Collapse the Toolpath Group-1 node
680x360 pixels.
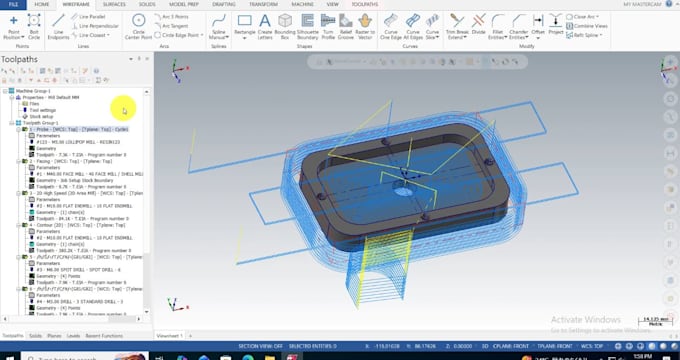tap(12, 123)
